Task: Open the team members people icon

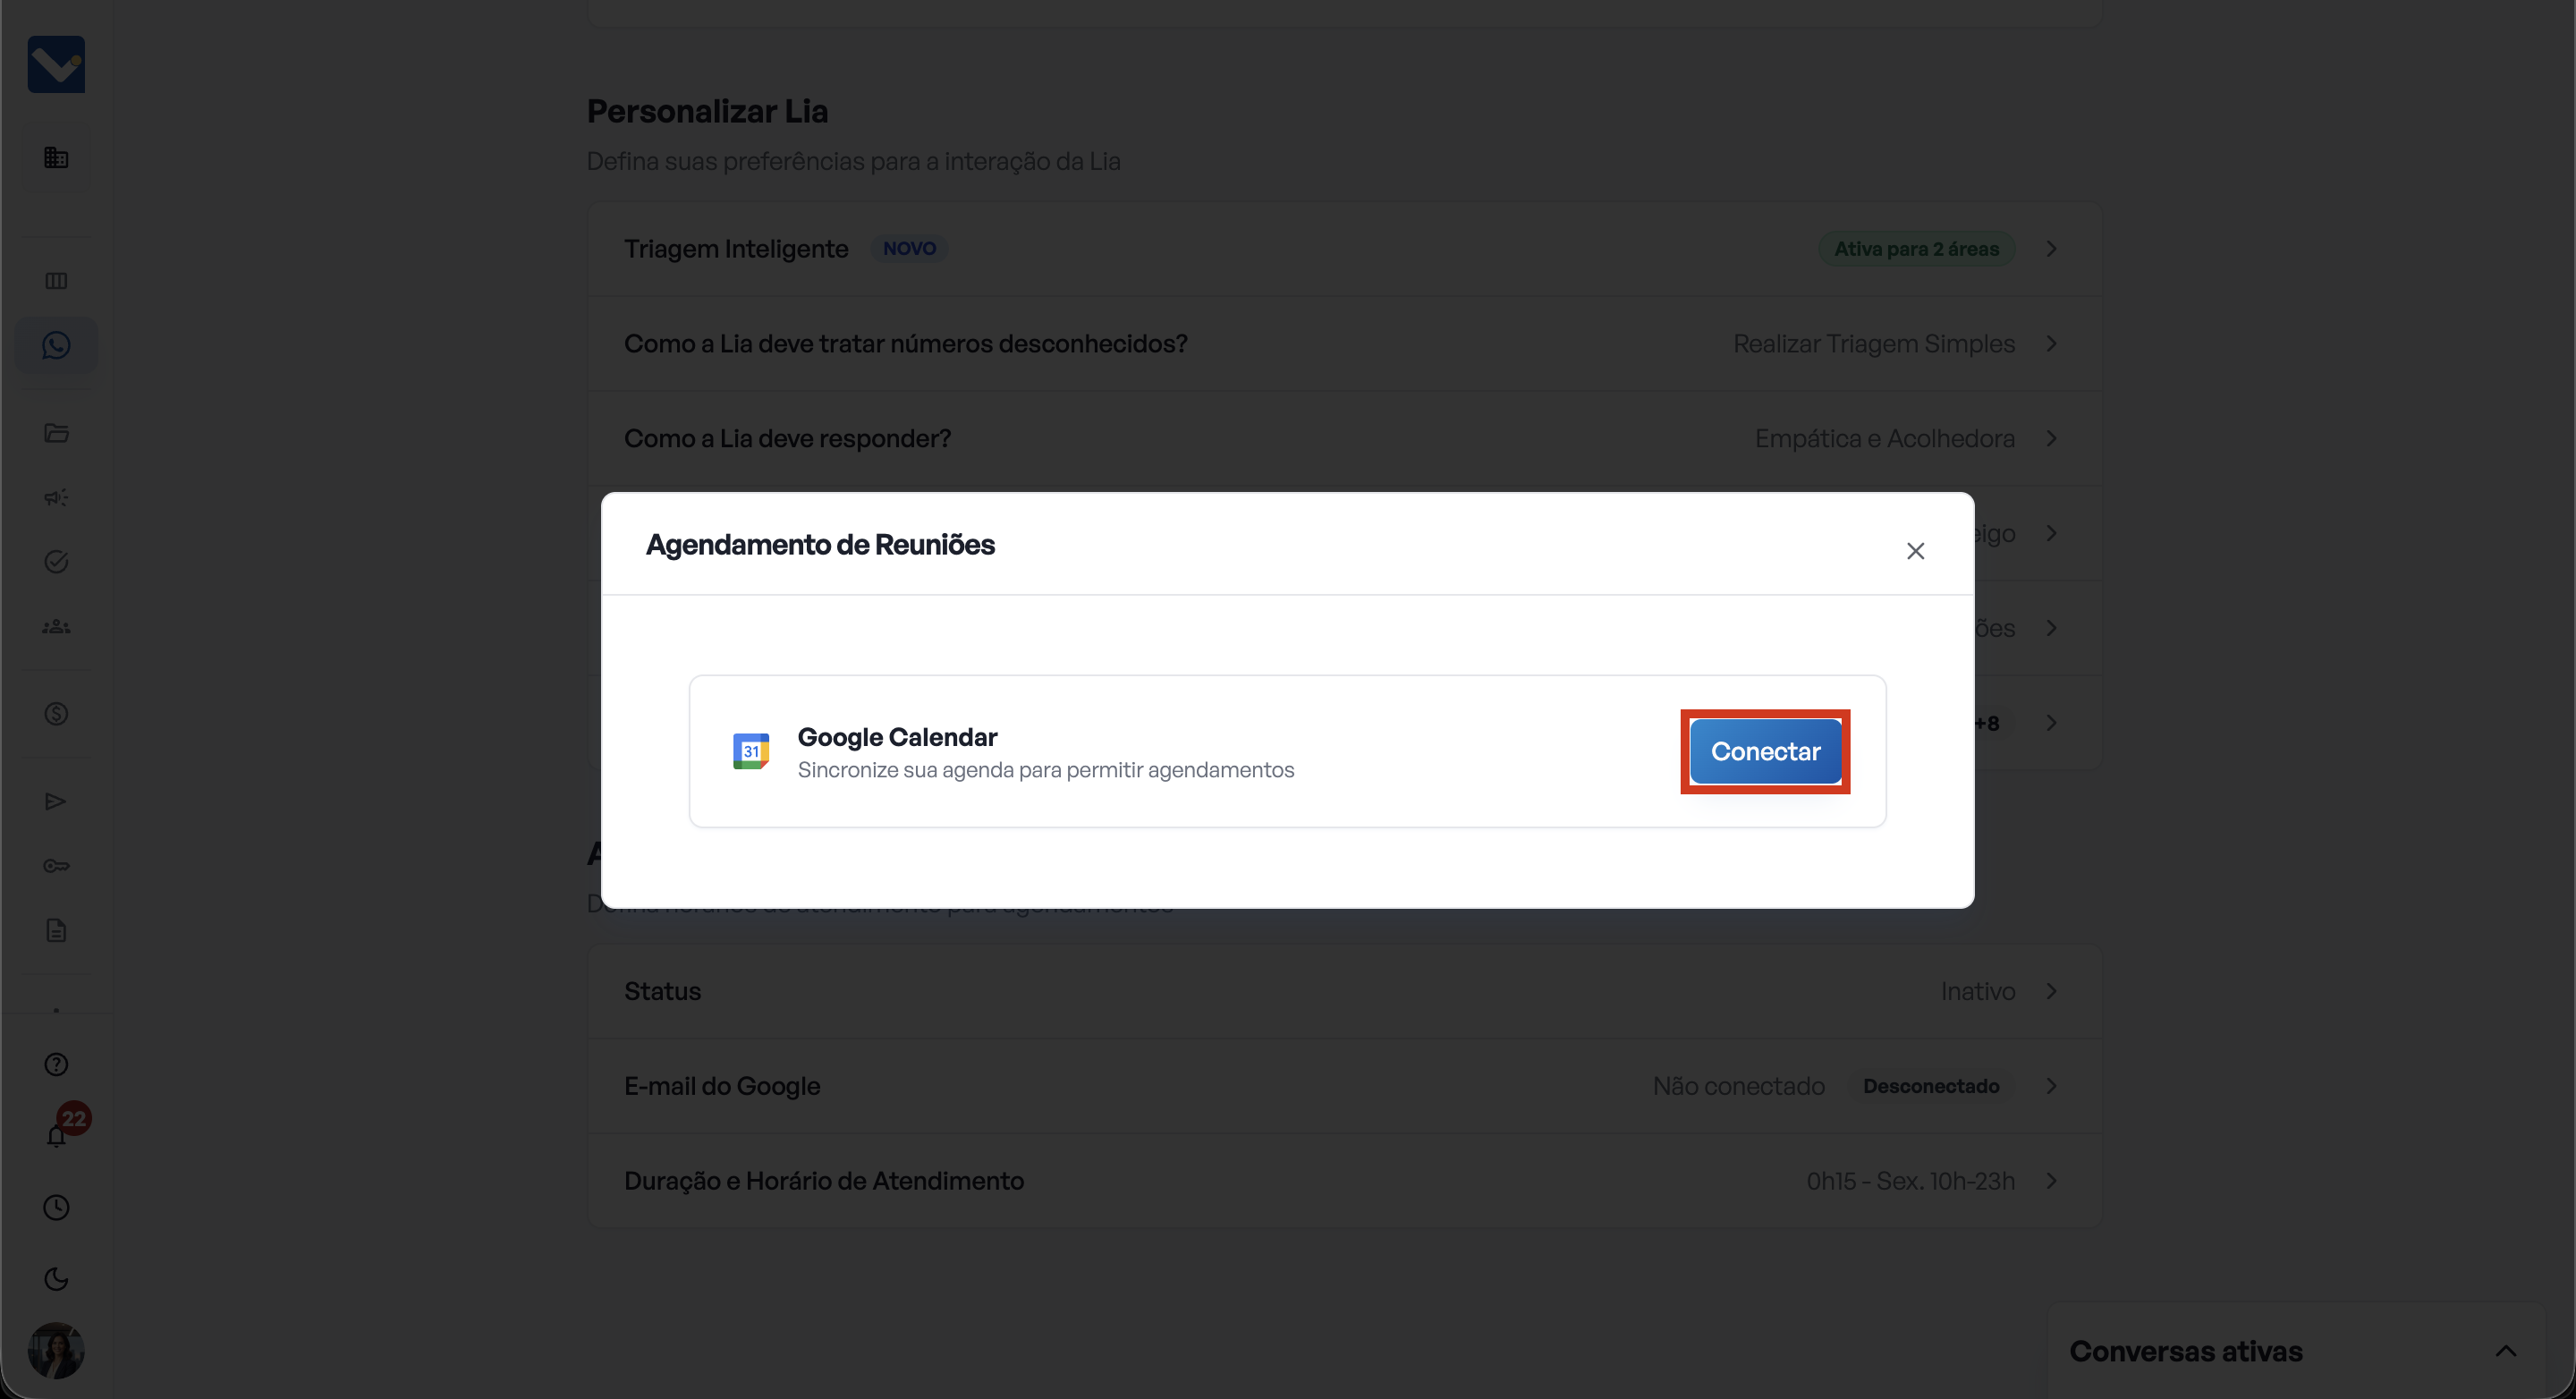Action: coord(56,626)
